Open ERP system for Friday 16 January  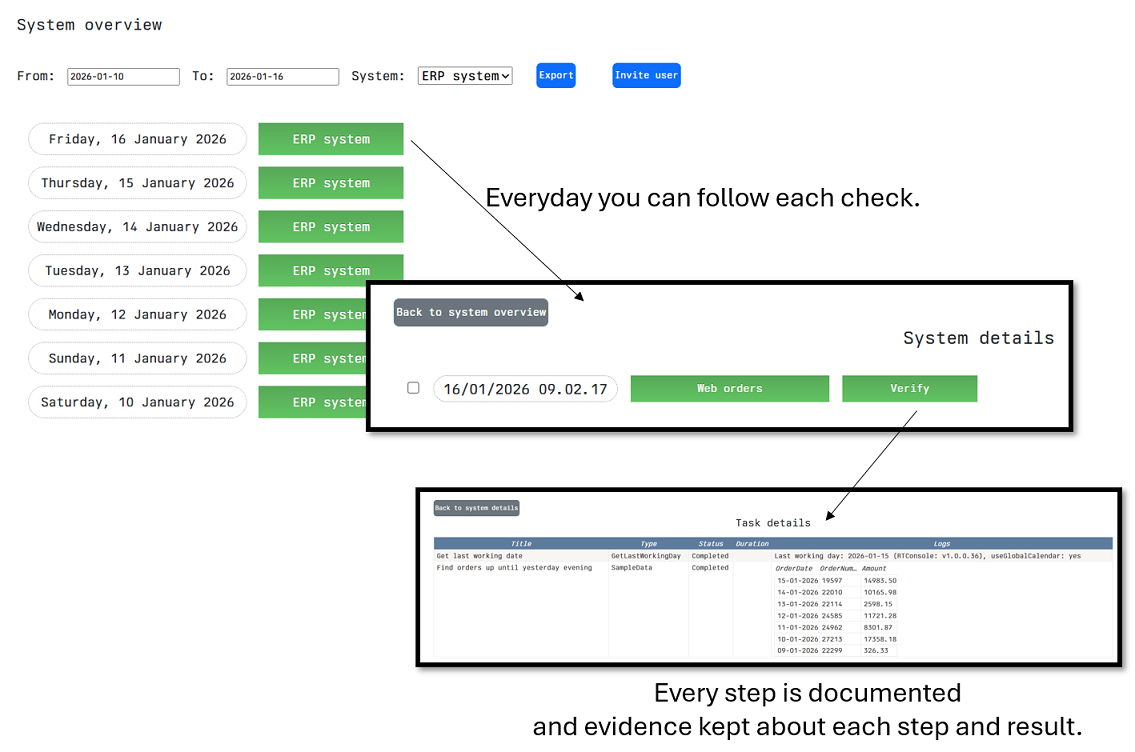[330, 139]
